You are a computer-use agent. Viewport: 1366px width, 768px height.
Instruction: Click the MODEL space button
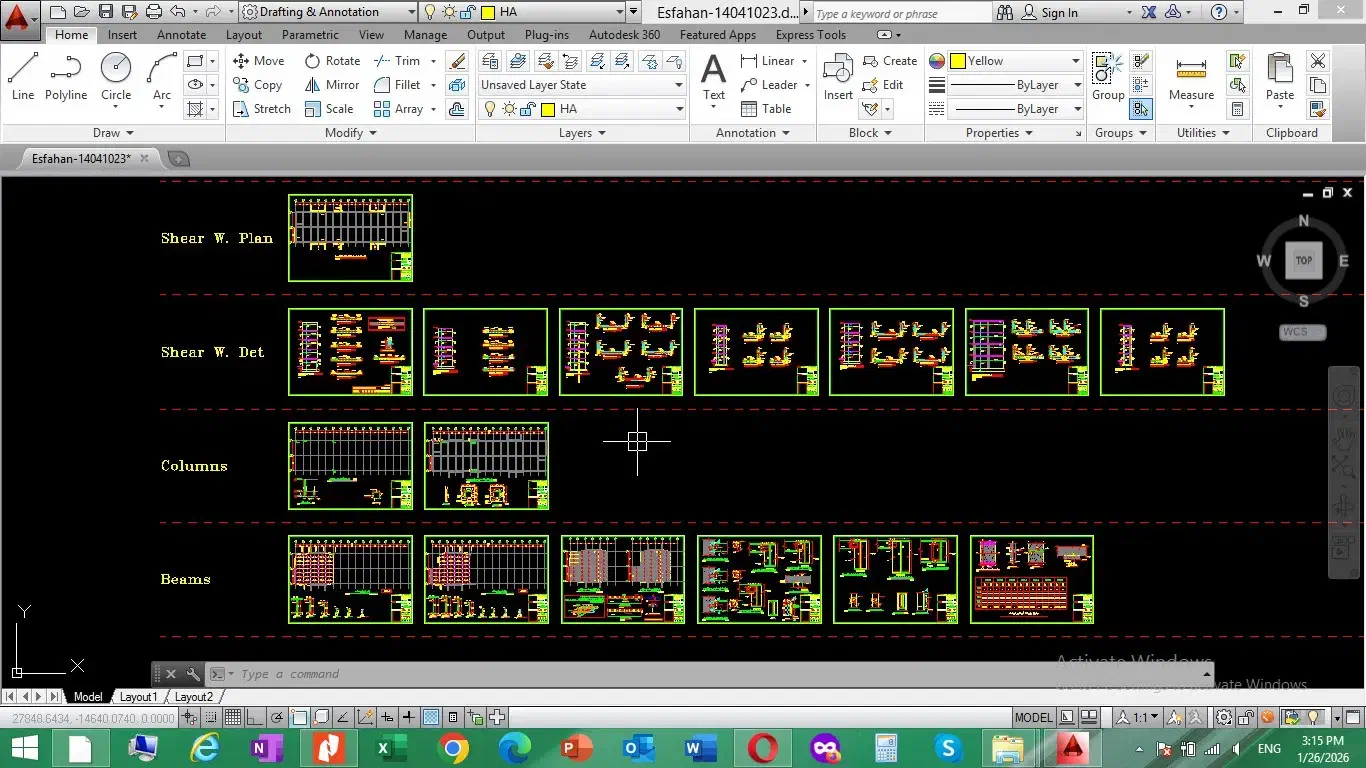point(1033,717)
